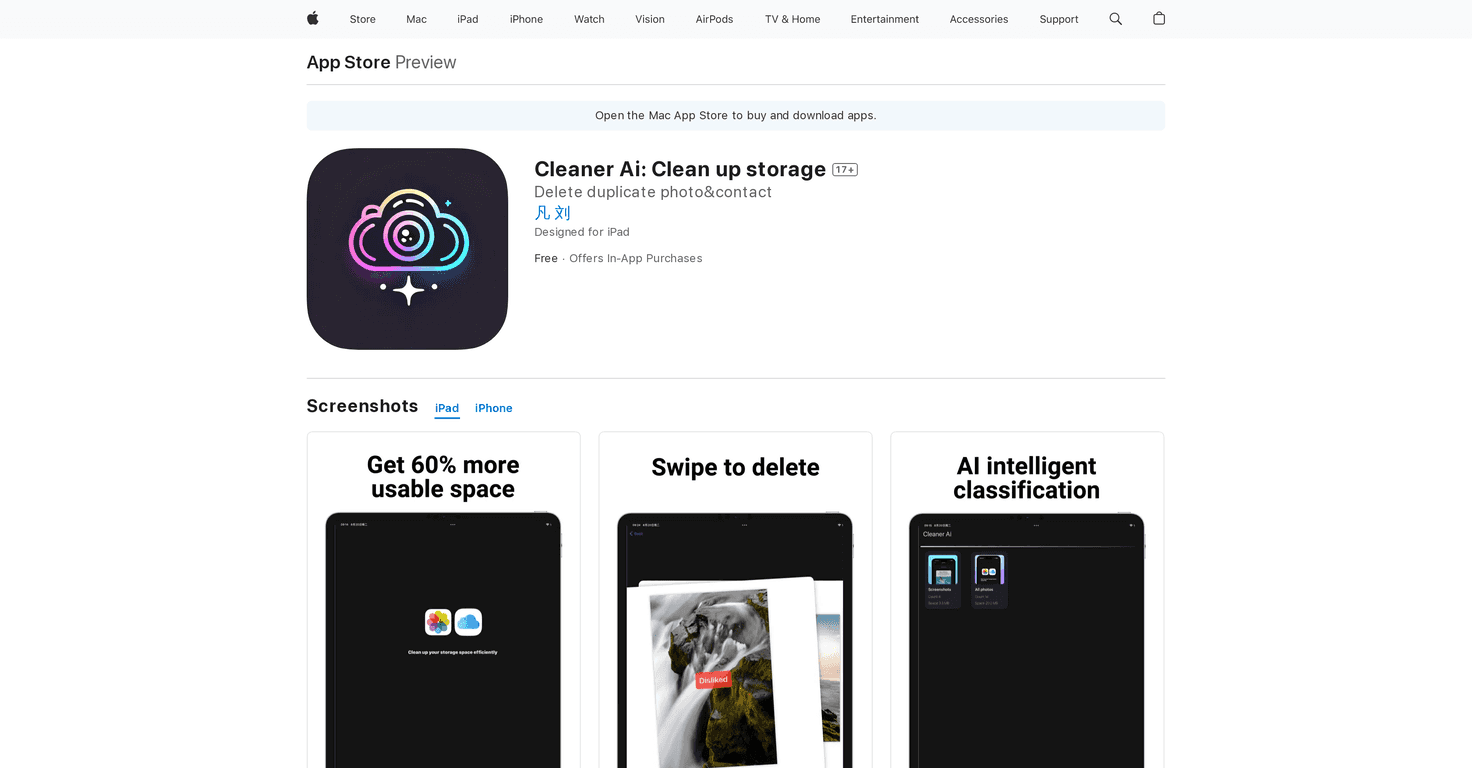Open Apple search icon
Viewport: 1472px width, 768px height.
[1115, 18]
